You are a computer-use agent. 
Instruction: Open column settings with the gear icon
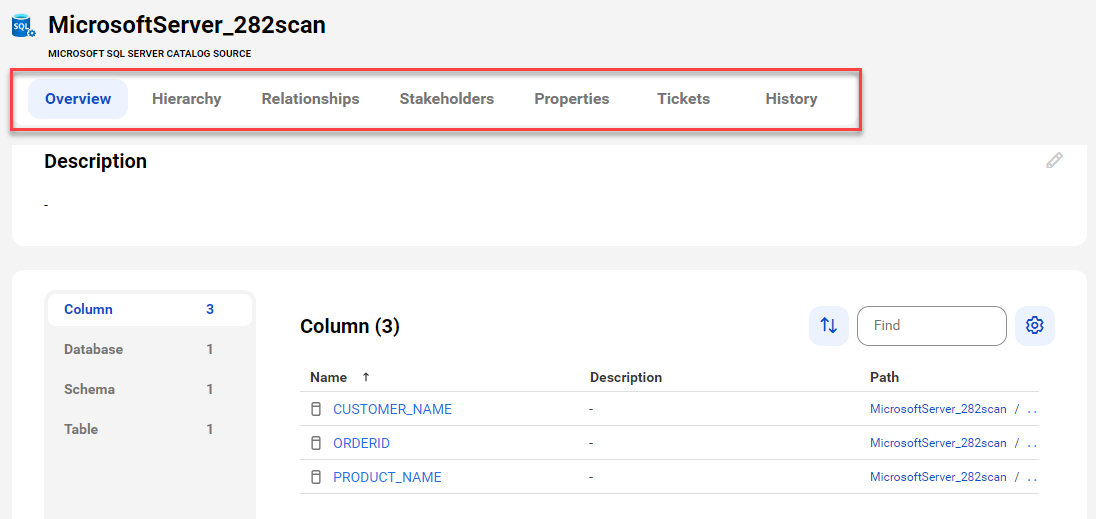(1034, 326)
